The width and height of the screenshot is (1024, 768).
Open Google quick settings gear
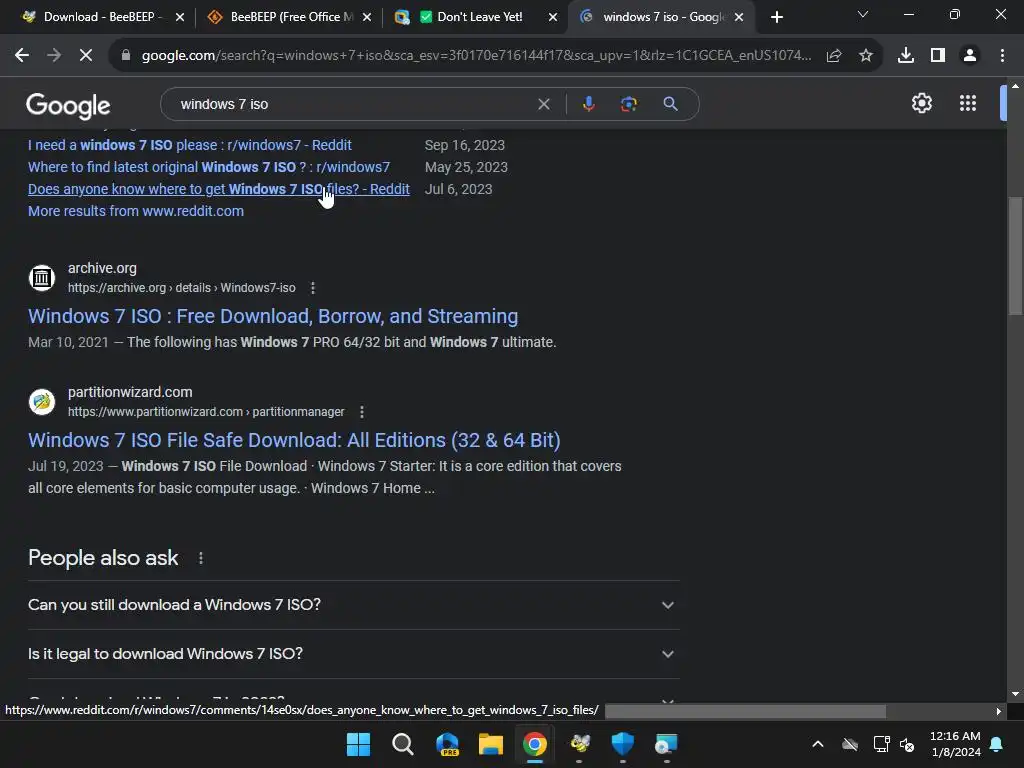pos(921,103)
